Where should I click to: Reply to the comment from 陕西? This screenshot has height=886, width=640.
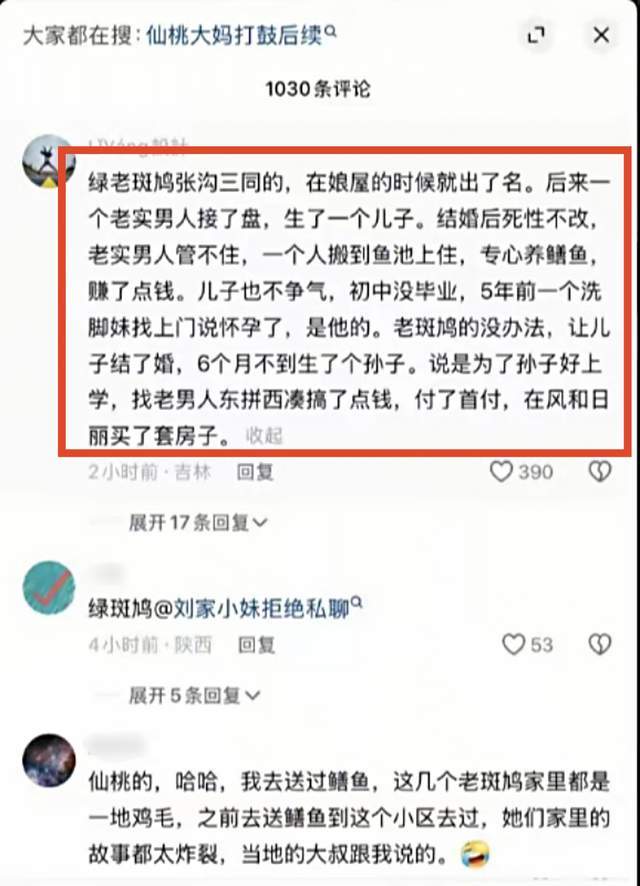coord(256,645)
